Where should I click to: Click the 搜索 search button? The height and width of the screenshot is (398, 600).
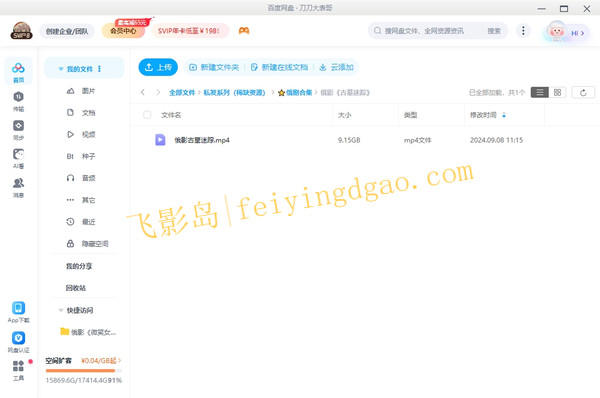point(494,31)
